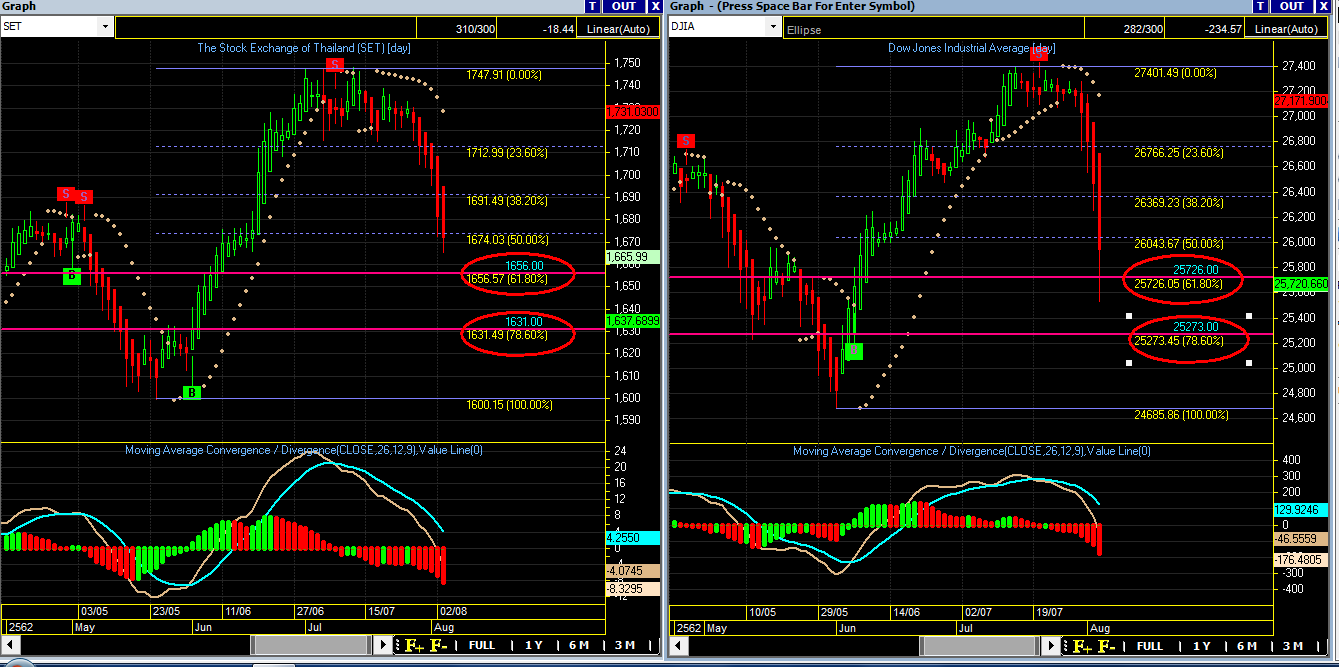Click the DJIA symbol input field
Screen dimensions: 1339x667
tap(719, 28)
